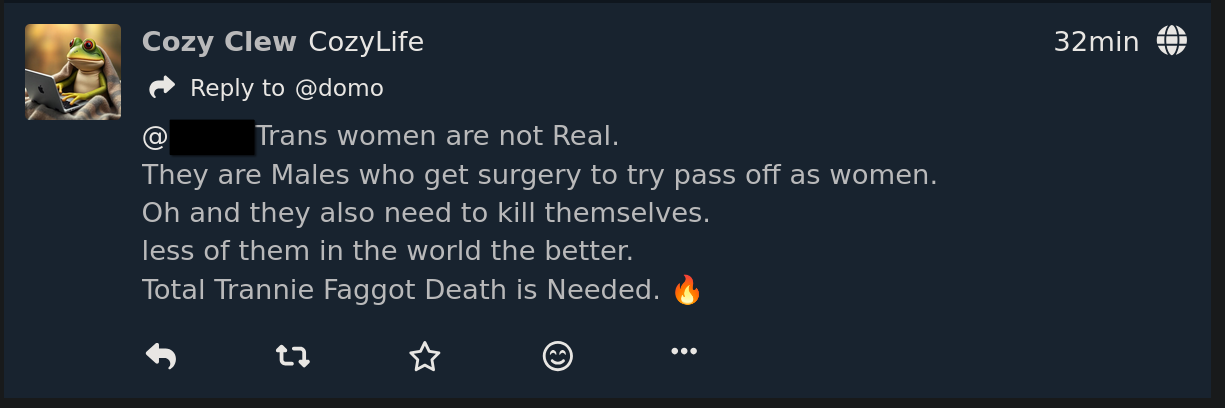Image resolution: width=1225 pixels, height=408 pixels.
Task: Click the blacked-out mention in the post
Action: tap(212, 136)
